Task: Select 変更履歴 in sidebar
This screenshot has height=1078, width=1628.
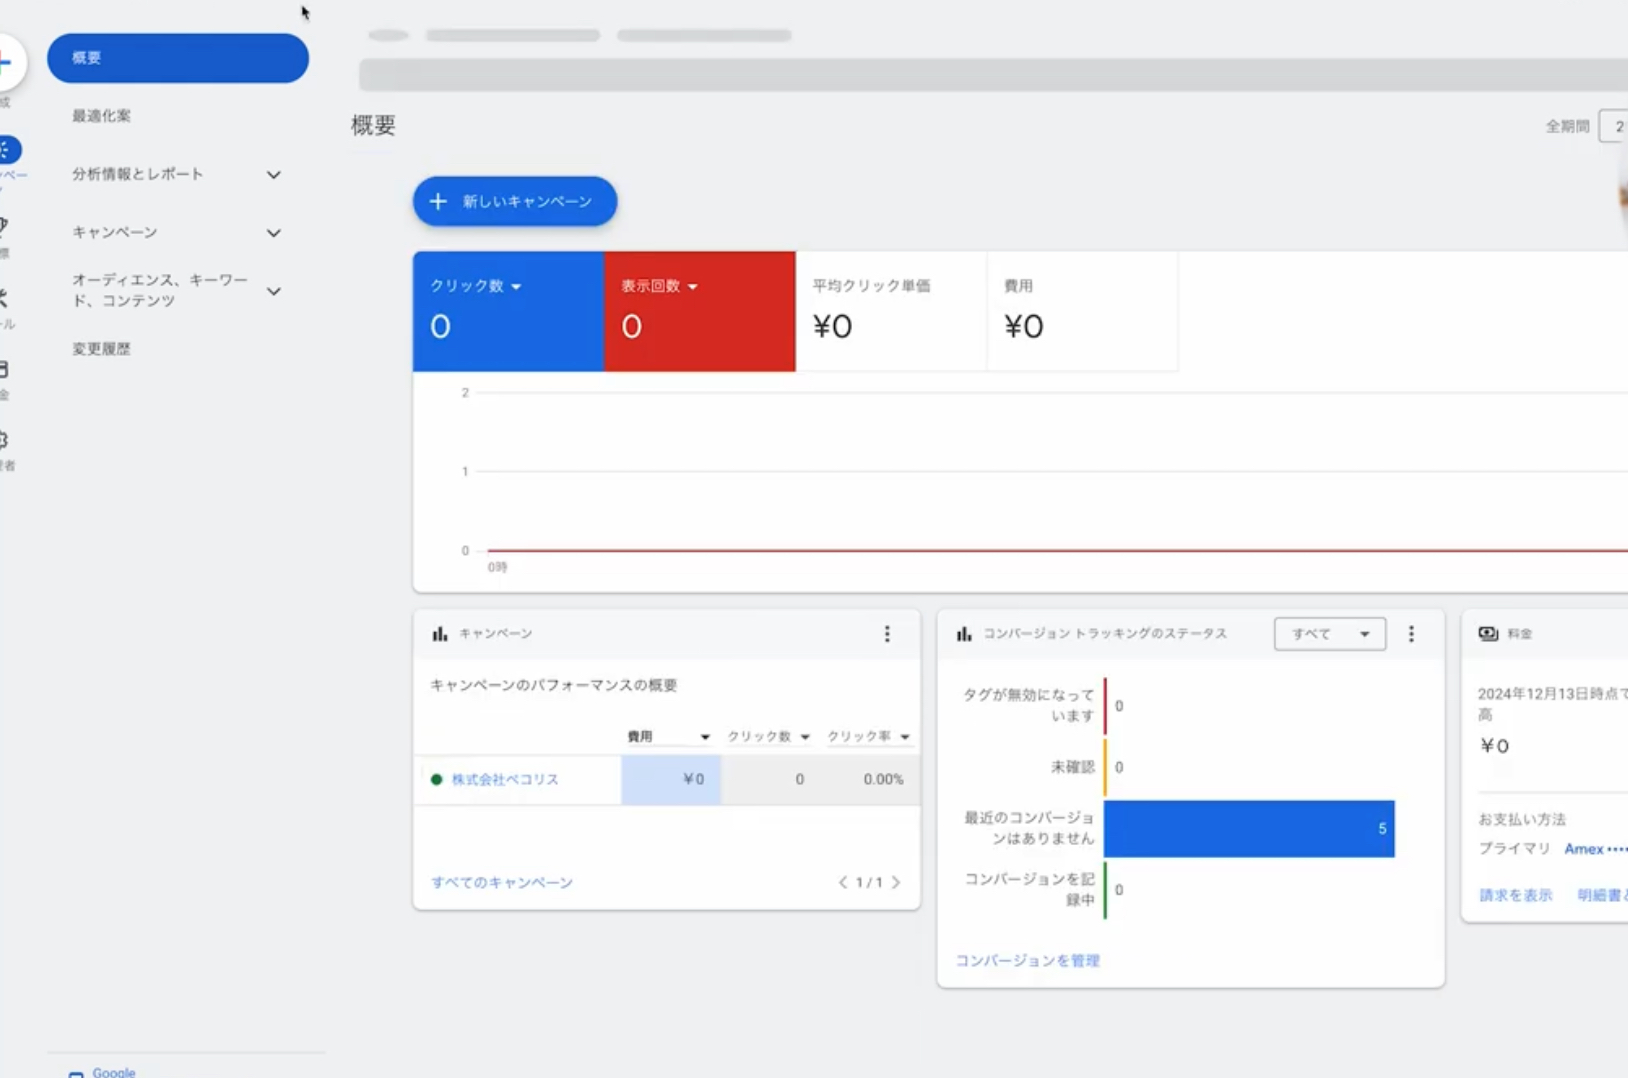Action: (101, 349)
